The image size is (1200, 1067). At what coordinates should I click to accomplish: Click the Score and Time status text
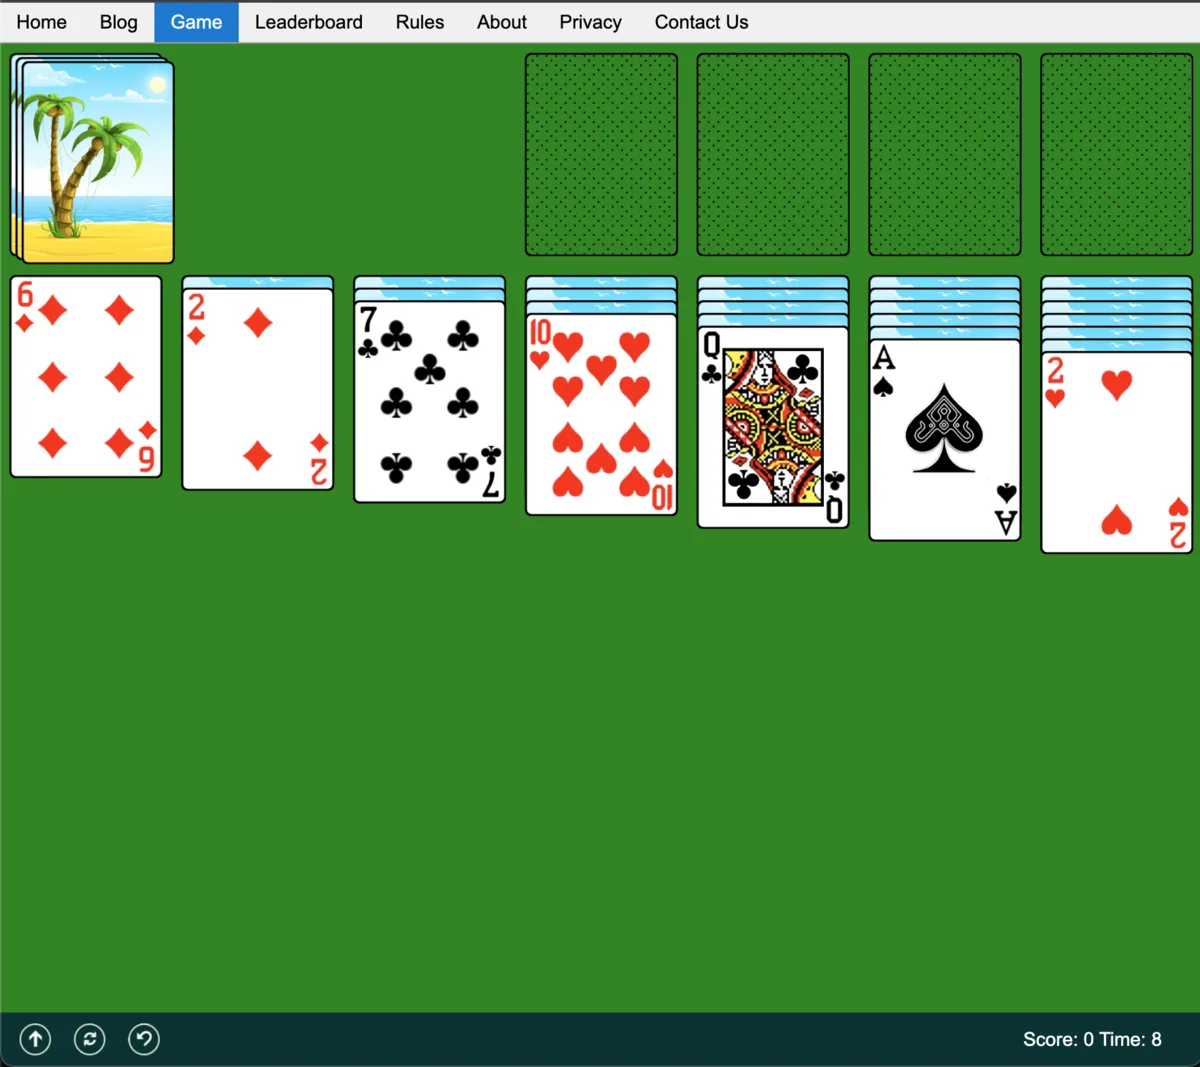(x=1092, y=1040)
